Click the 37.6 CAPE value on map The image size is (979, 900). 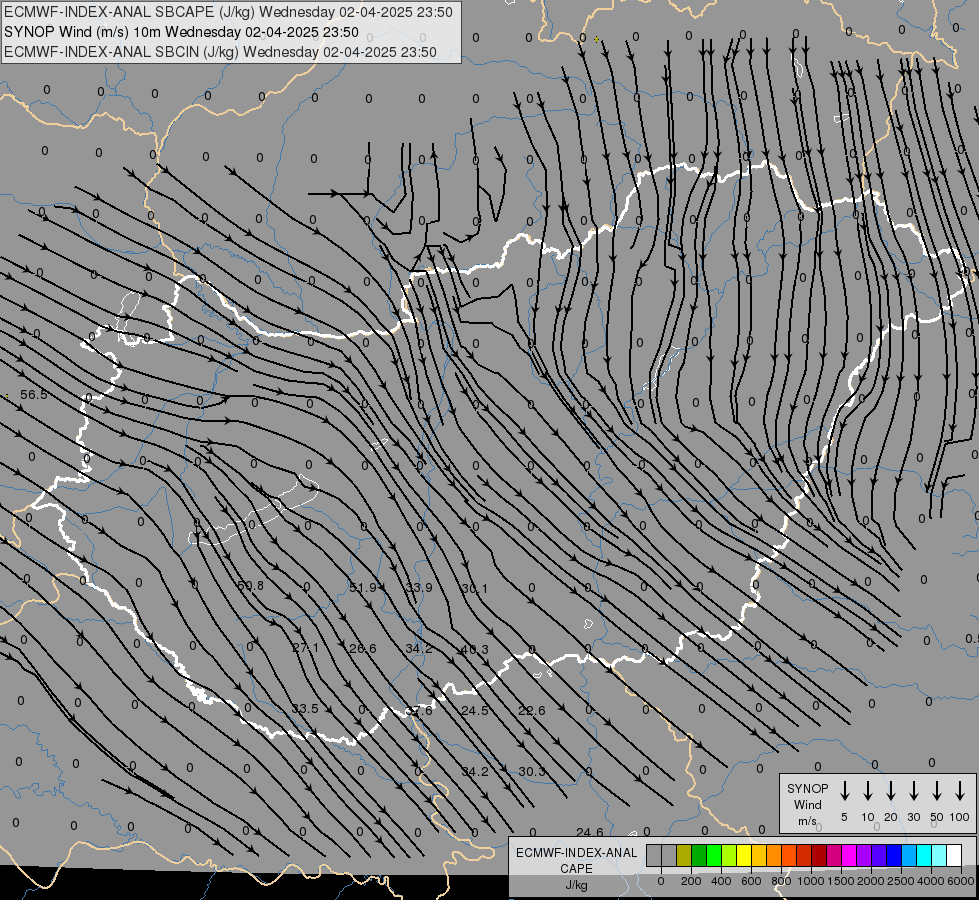click(419, 711)
